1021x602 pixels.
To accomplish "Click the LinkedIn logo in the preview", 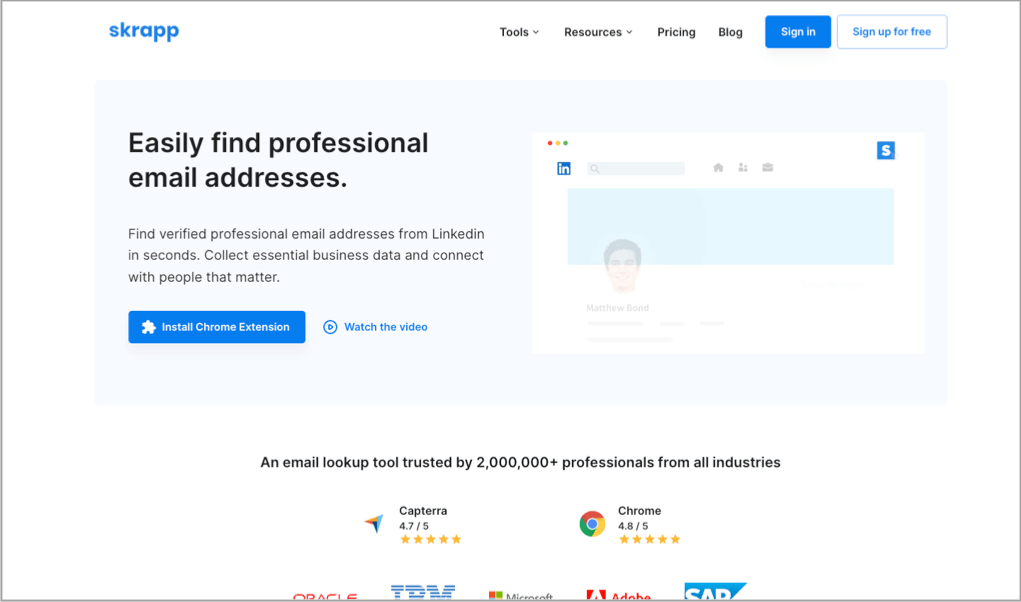I will (x=564, y=169).
